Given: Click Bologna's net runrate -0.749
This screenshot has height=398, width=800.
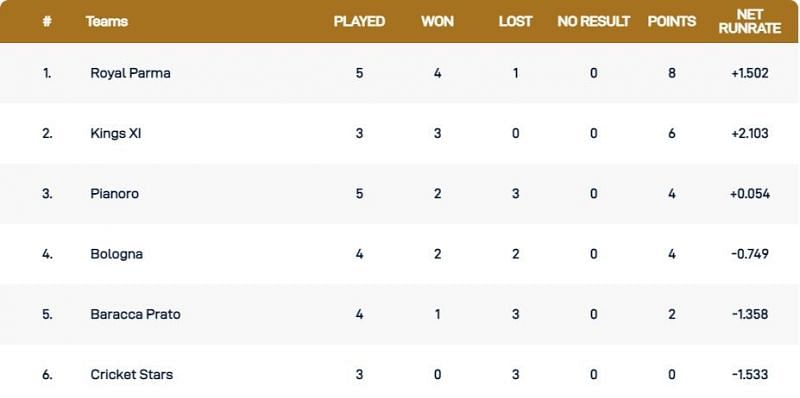Looking at the screenshot, I should (749, 254).
